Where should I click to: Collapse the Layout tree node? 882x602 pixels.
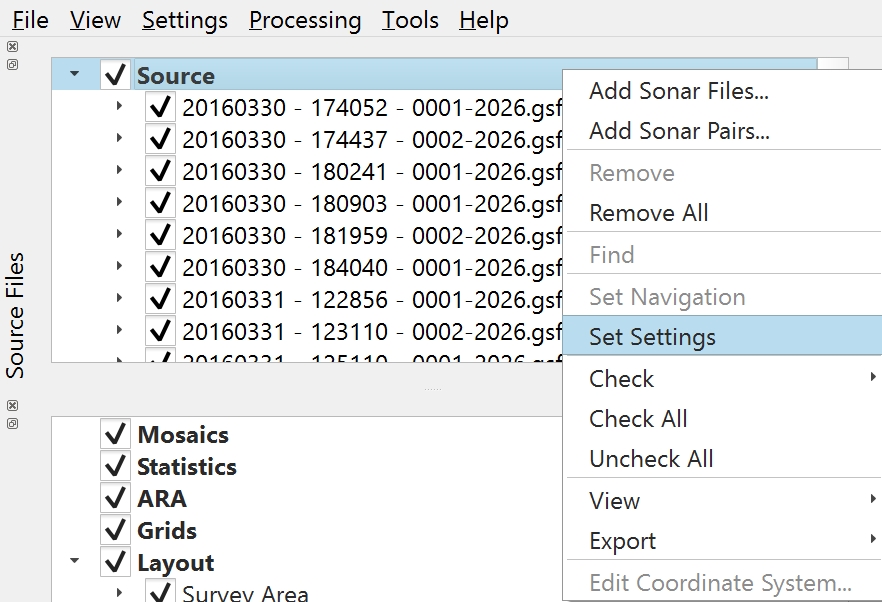(x=75, y=562)
